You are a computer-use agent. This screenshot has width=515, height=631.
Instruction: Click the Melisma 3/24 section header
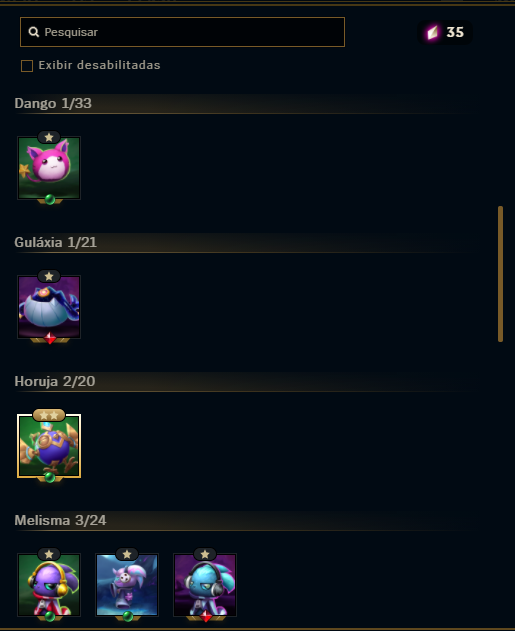pyautogui.click(x=60, y=520)
